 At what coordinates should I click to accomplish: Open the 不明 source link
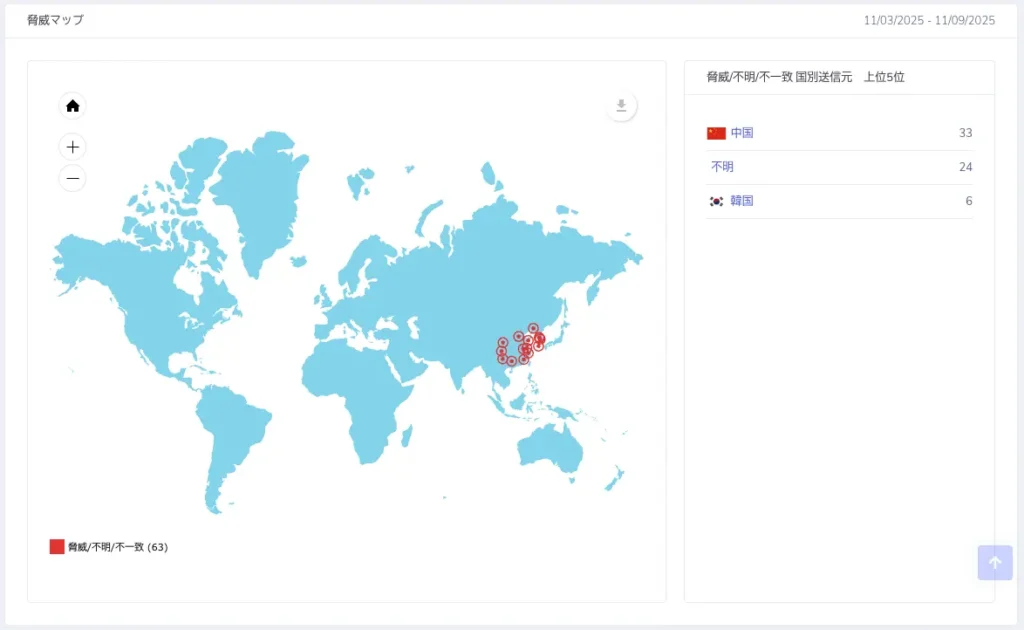[722, 167]
